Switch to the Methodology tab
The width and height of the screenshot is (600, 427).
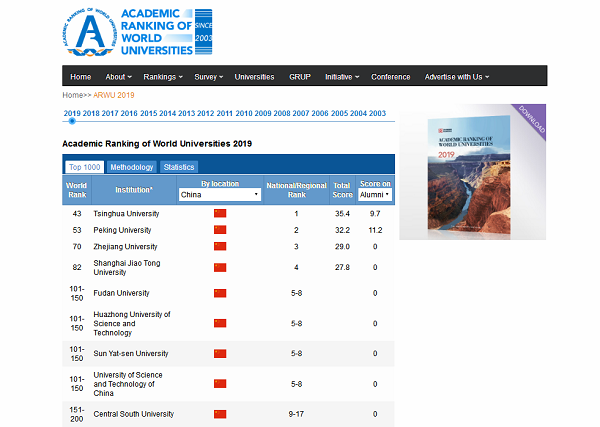point(131,167)
